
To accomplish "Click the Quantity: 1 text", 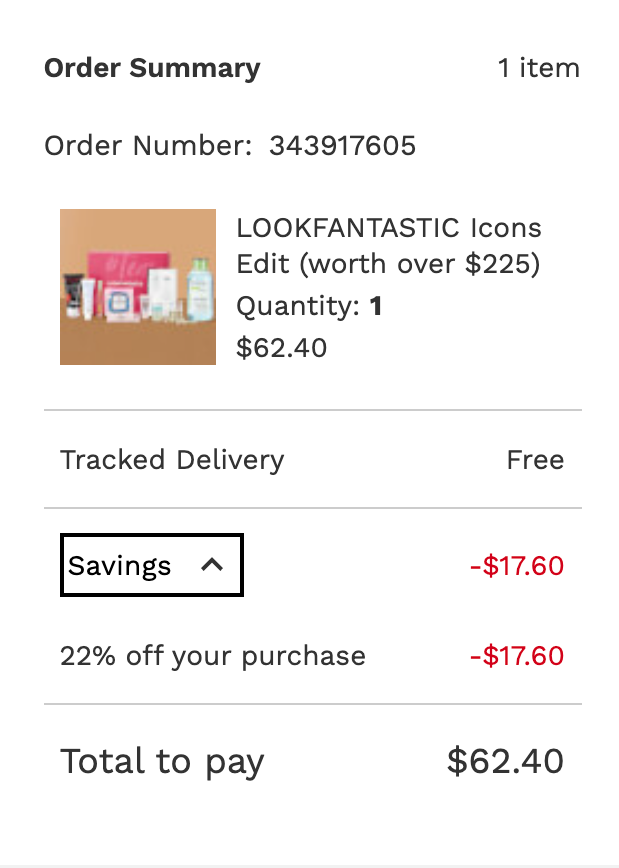I will tap(309, 306).
